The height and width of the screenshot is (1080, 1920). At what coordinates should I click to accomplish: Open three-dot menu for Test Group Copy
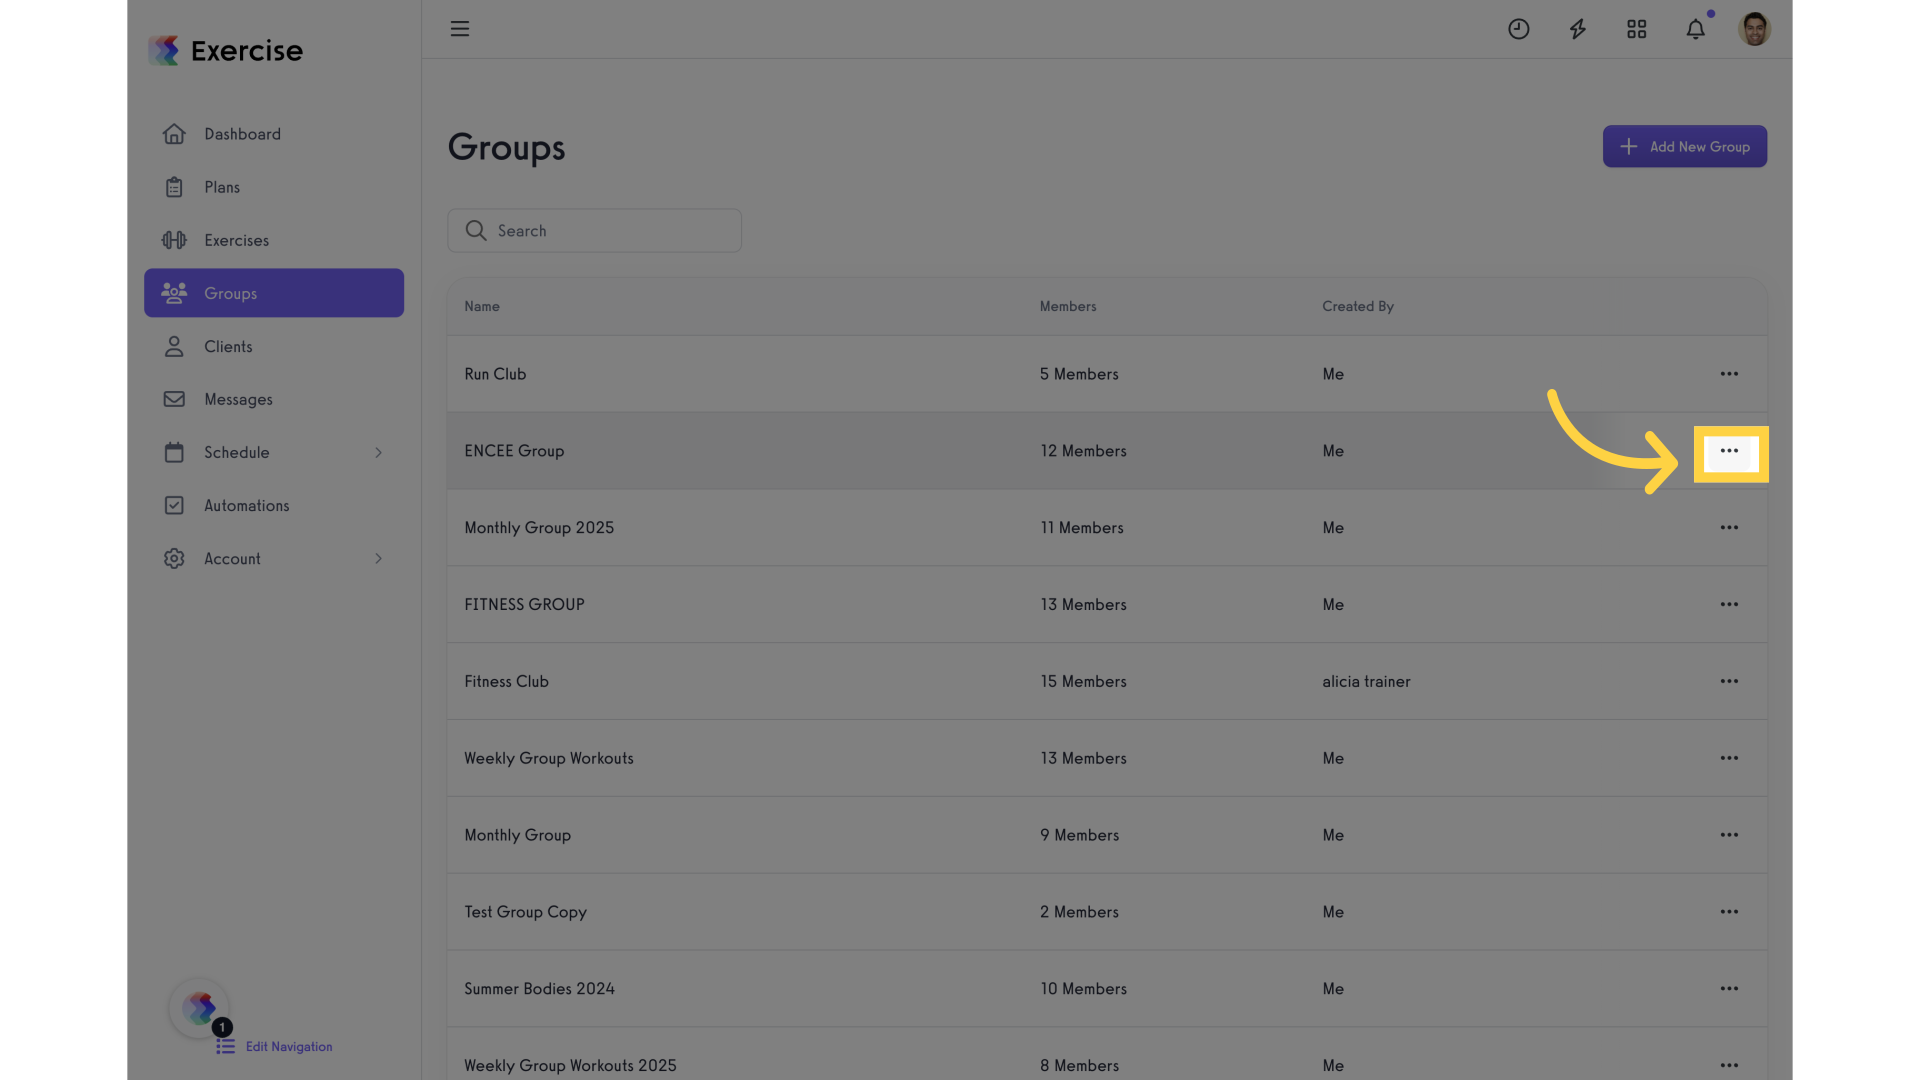tap(1729, 912)
